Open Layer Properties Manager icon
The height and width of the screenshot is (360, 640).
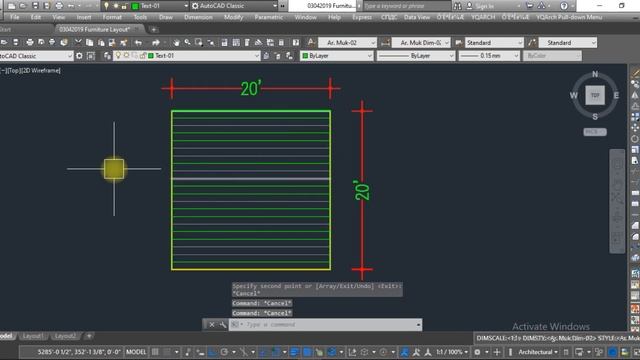coord(107,56)
